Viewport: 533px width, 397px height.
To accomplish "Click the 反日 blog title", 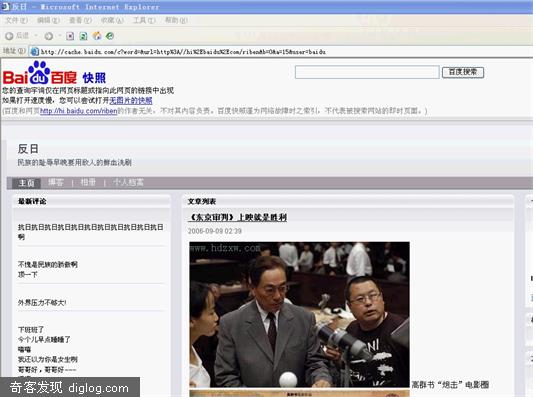I will [x=28, y=149].
